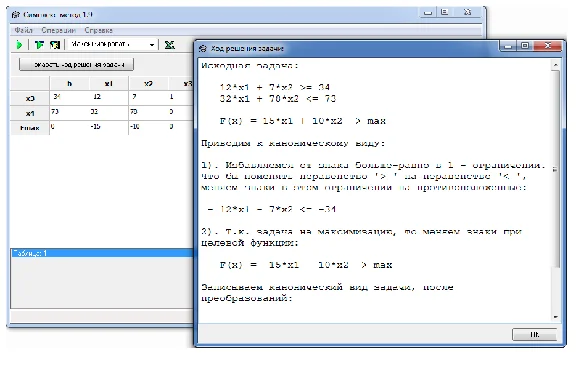Confirm with the OK button in the solution window

(x=534, y=335)
